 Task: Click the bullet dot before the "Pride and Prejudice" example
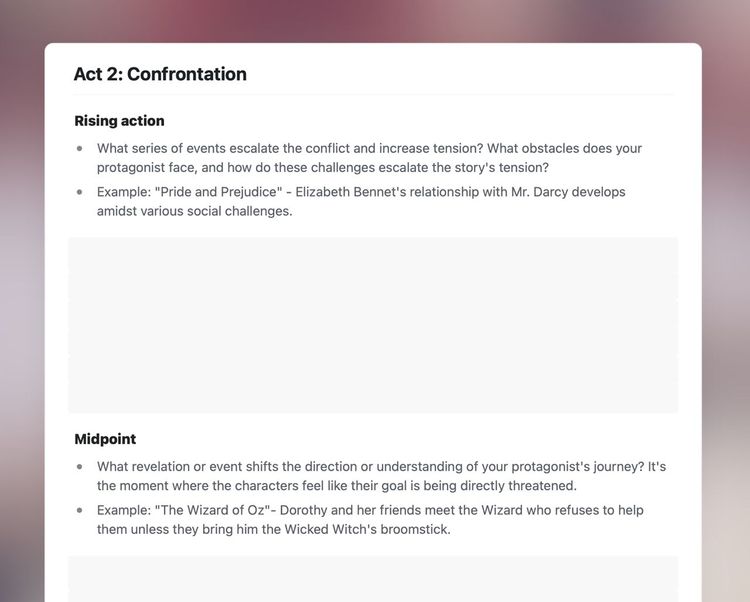pos(80,192)
